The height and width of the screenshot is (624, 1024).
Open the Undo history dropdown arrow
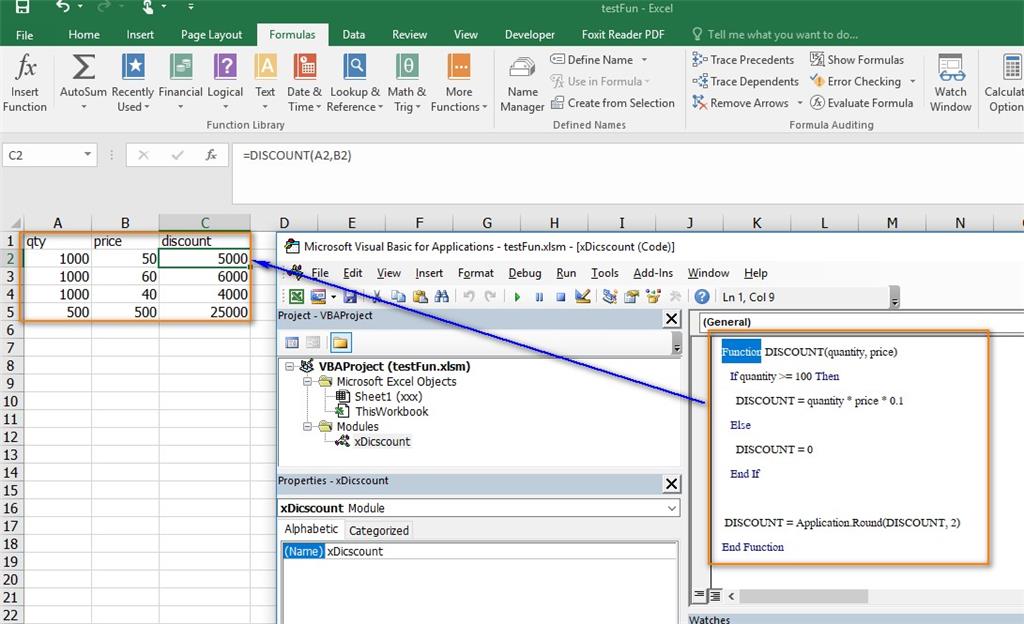(80, 7)
